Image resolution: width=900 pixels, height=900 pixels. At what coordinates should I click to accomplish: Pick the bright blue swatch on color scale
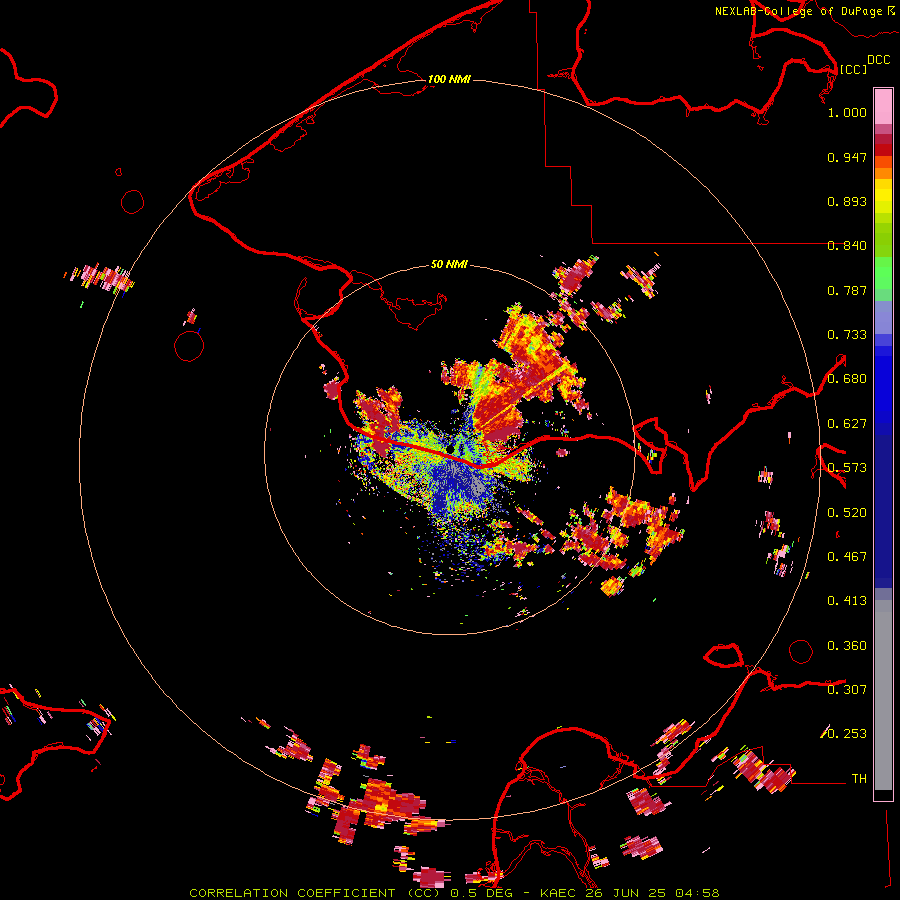[x=883, y=385]
